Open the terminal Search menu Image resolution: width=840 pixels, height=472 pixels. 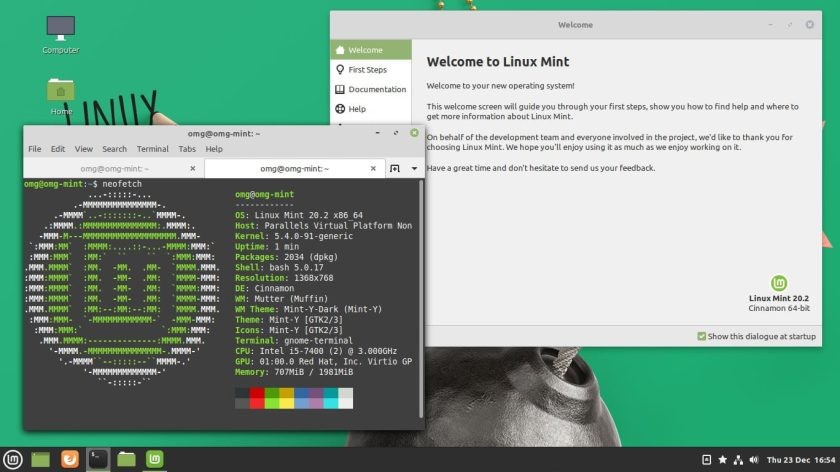pos(114,149)
